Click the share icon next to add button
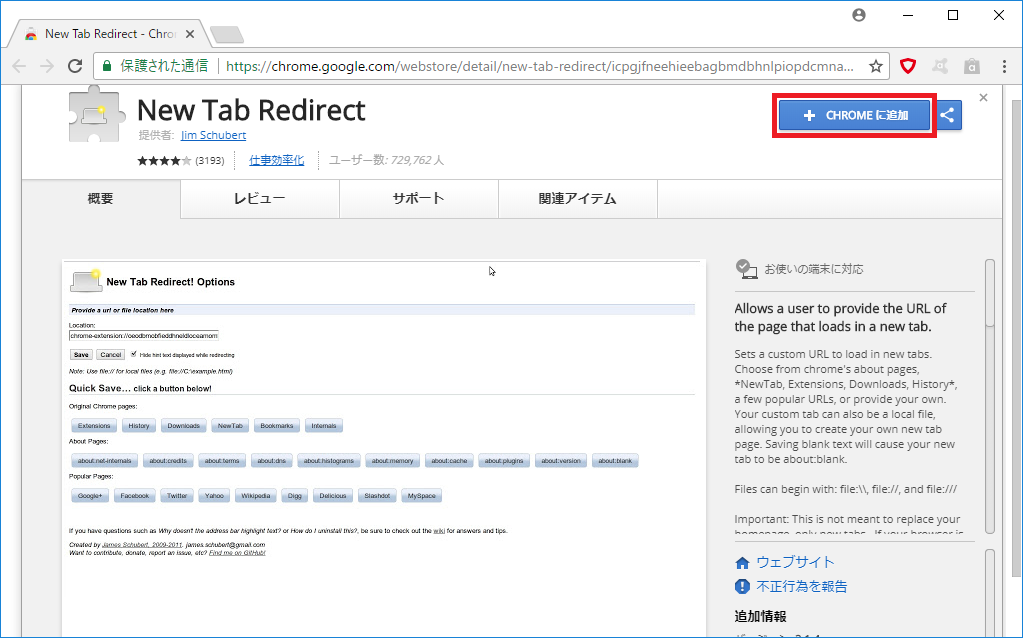1023x638 pixels. point(947,115)
